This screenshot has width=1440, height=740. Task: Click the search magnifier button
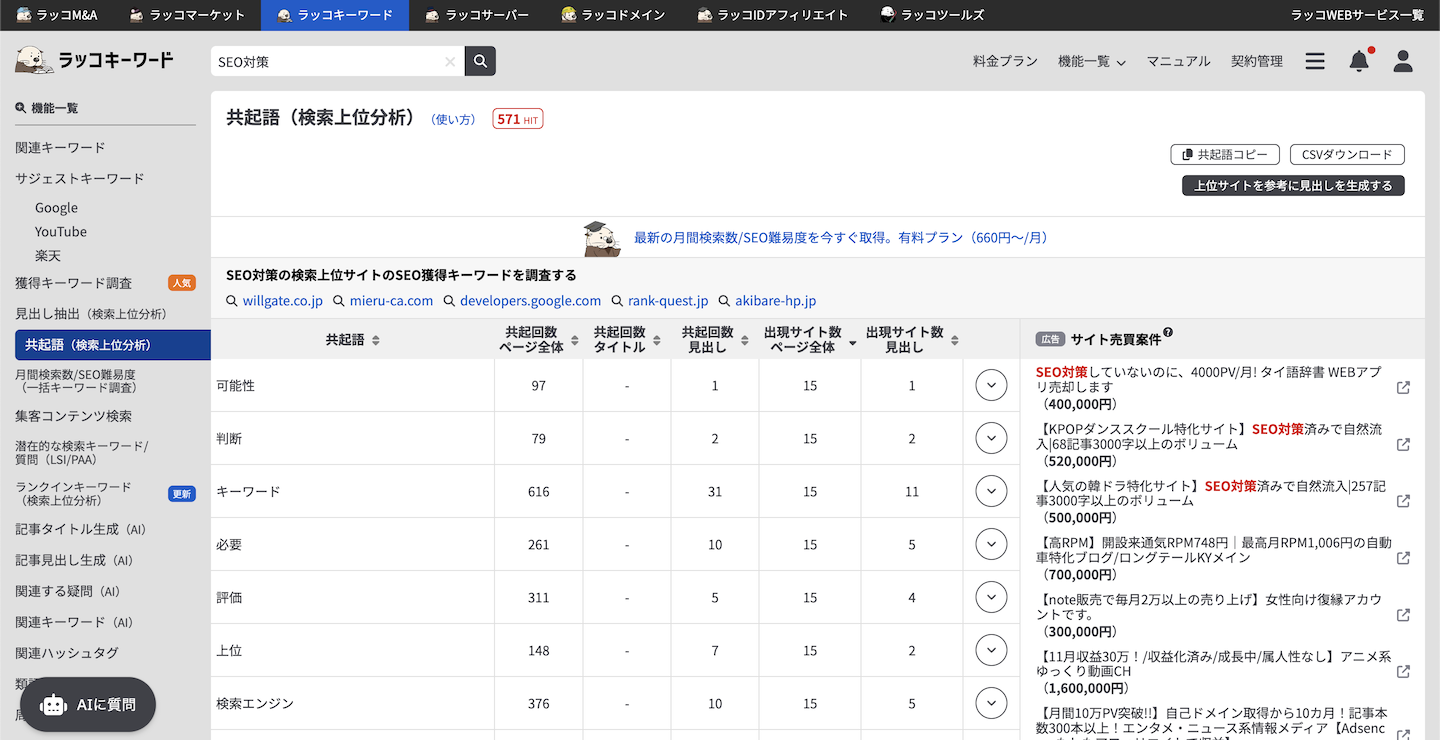tap(480, 61)
